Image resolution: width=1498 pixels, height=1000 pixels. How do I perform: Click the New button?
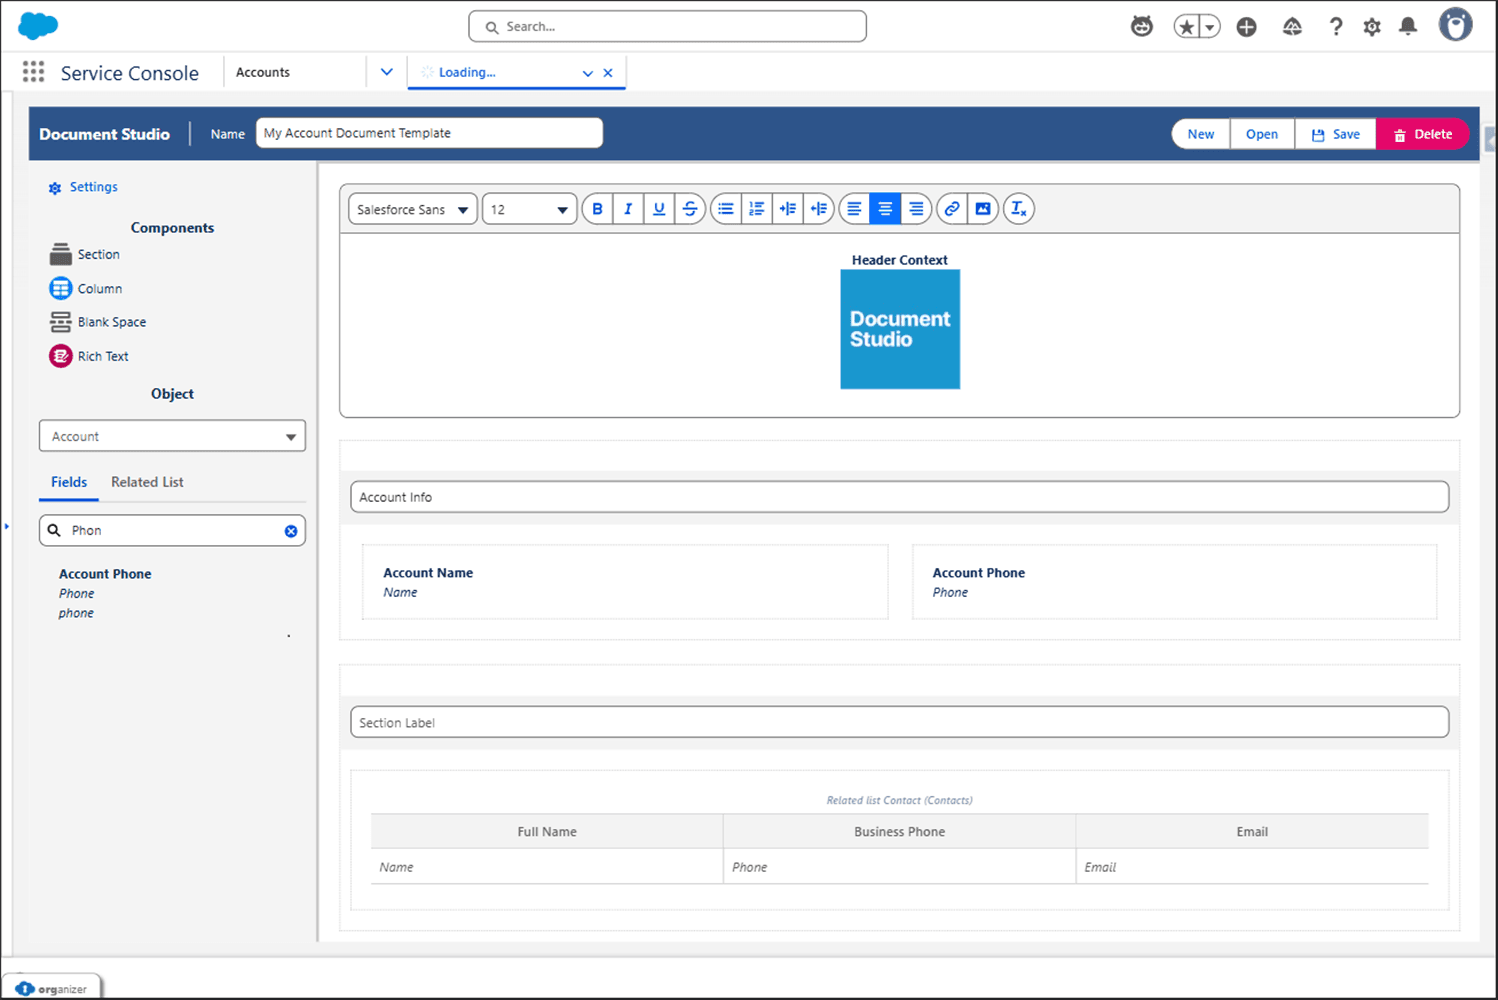(x=1201, y=134)
